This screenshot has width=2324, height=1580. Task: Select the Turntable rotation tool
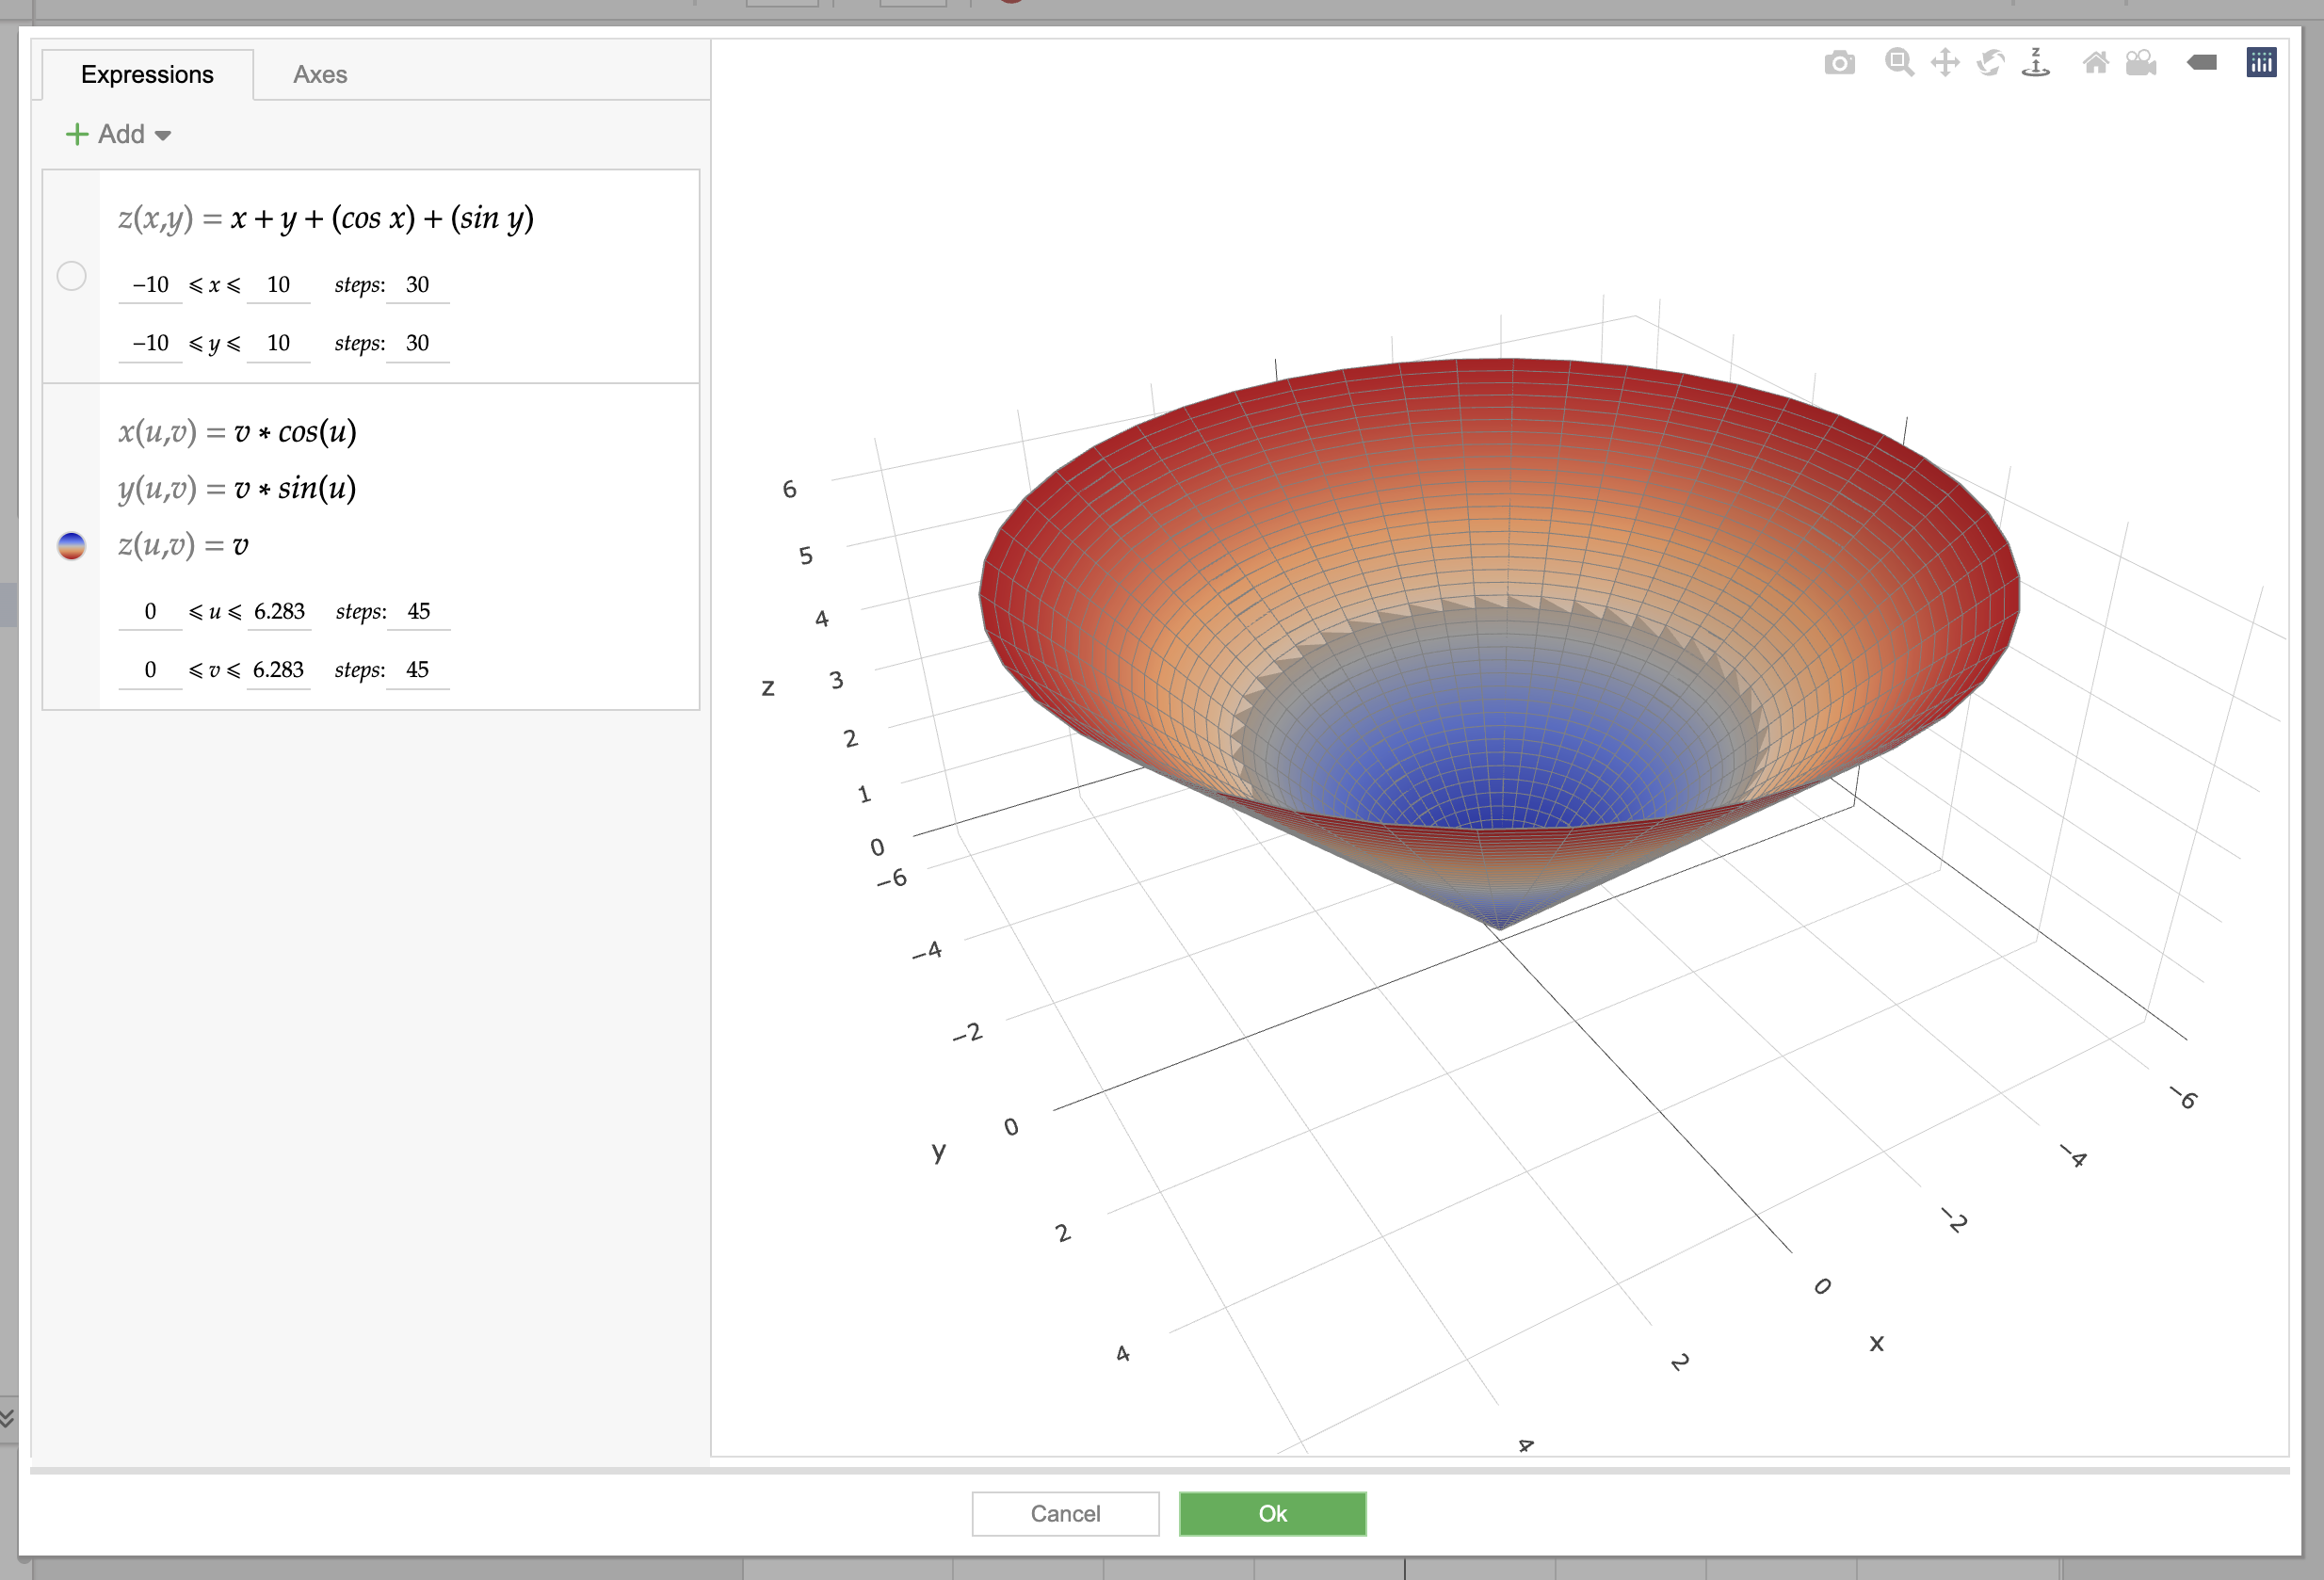click(x=2036, y=62)
